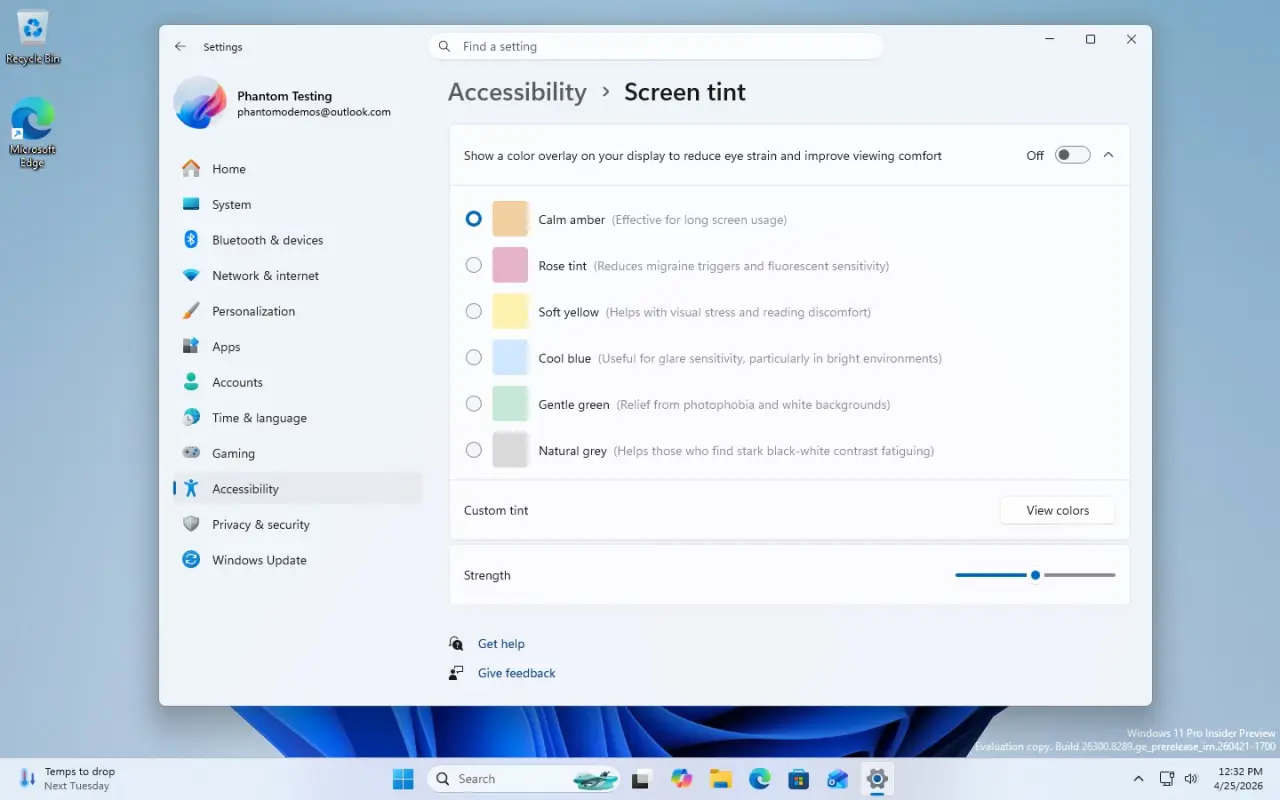Open Personalization settings

[x=253, y=311]
